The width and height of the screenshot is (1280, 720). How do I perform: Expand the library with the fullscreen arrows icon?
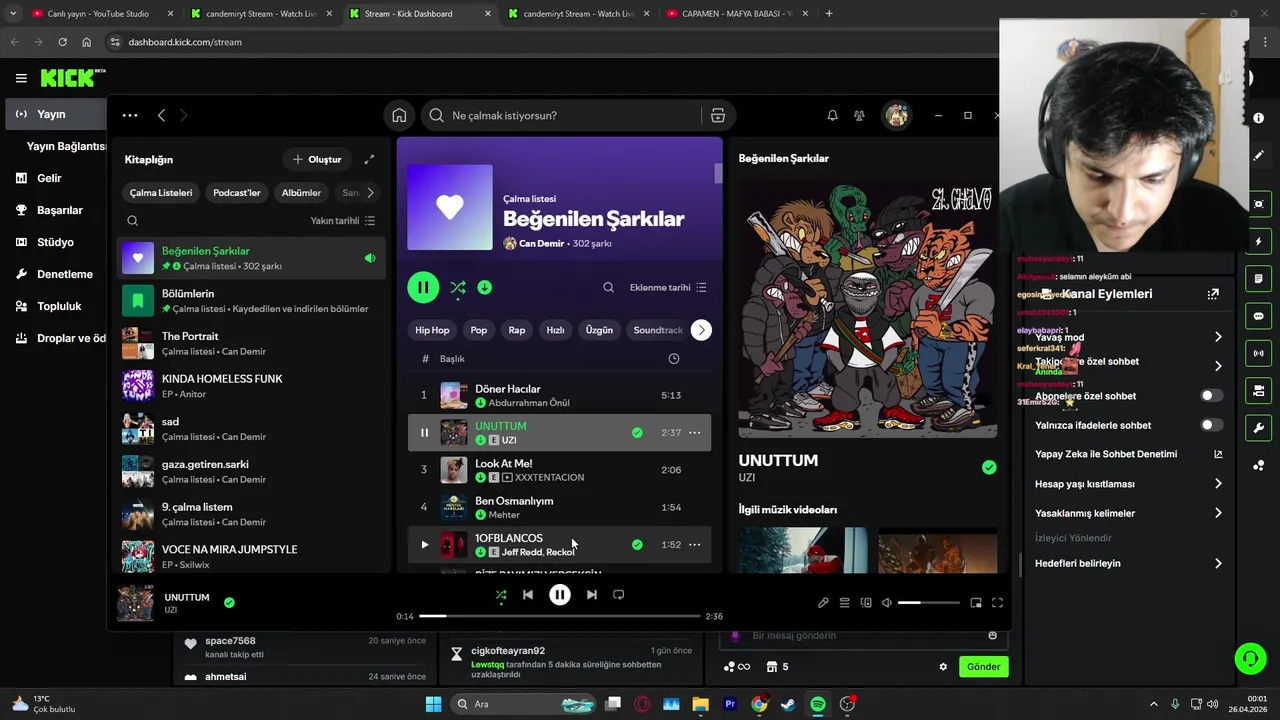[x=369, y=159]
